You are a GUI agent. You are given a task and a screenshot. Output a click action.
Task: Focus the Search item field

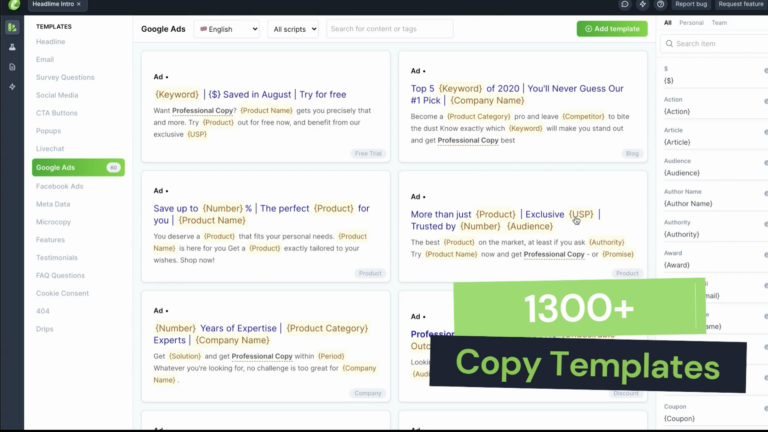point(714,44)
